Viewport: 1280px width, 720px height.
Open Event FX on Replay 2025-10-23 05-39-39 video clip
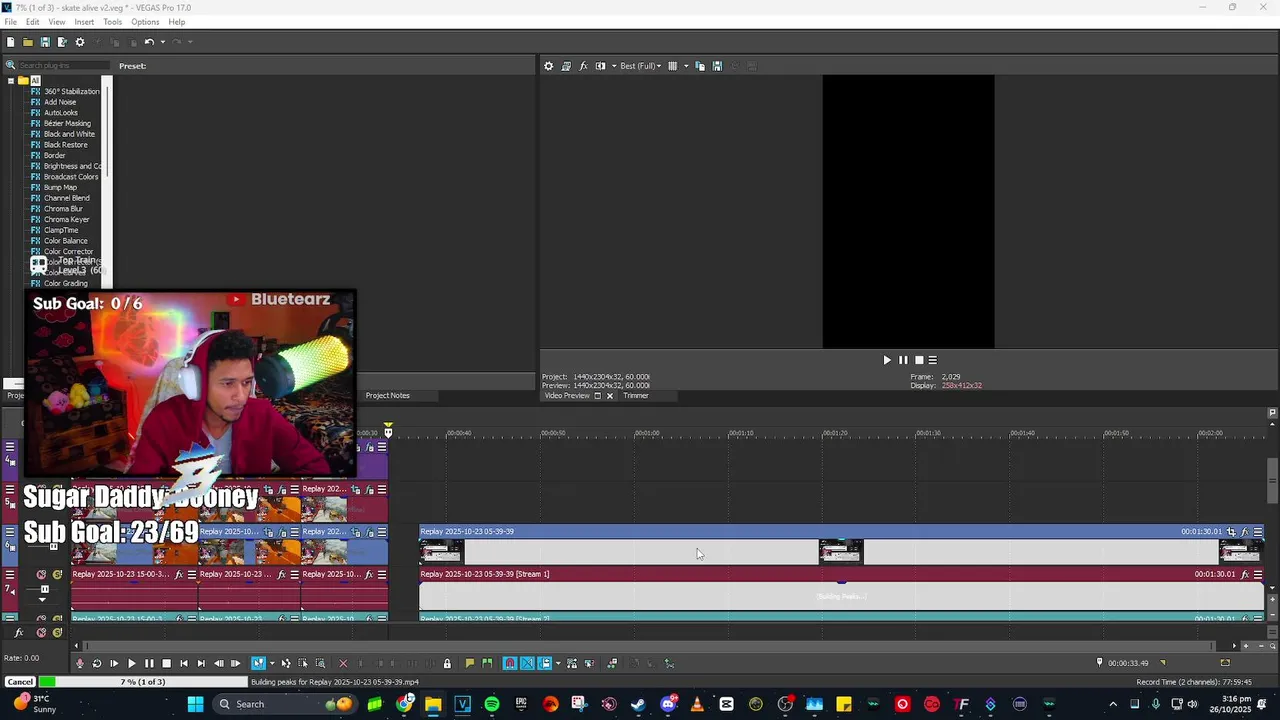tap(1245, 532)
